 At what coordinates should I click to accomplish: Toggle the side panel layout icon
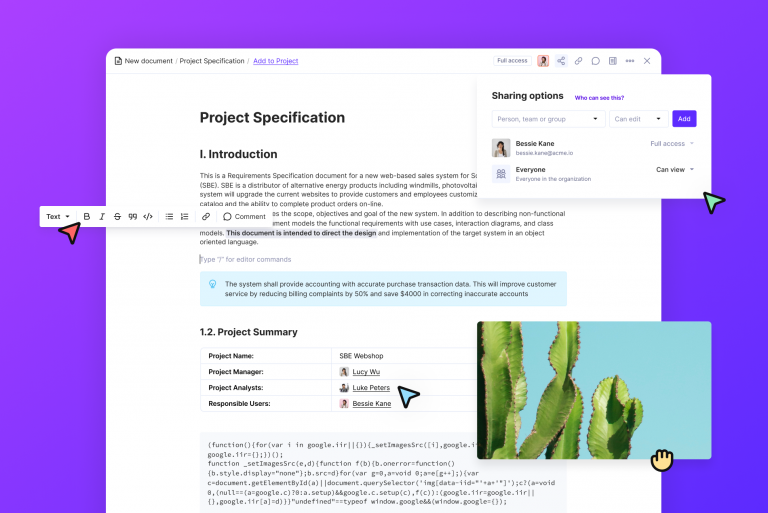tap(613, 61)
